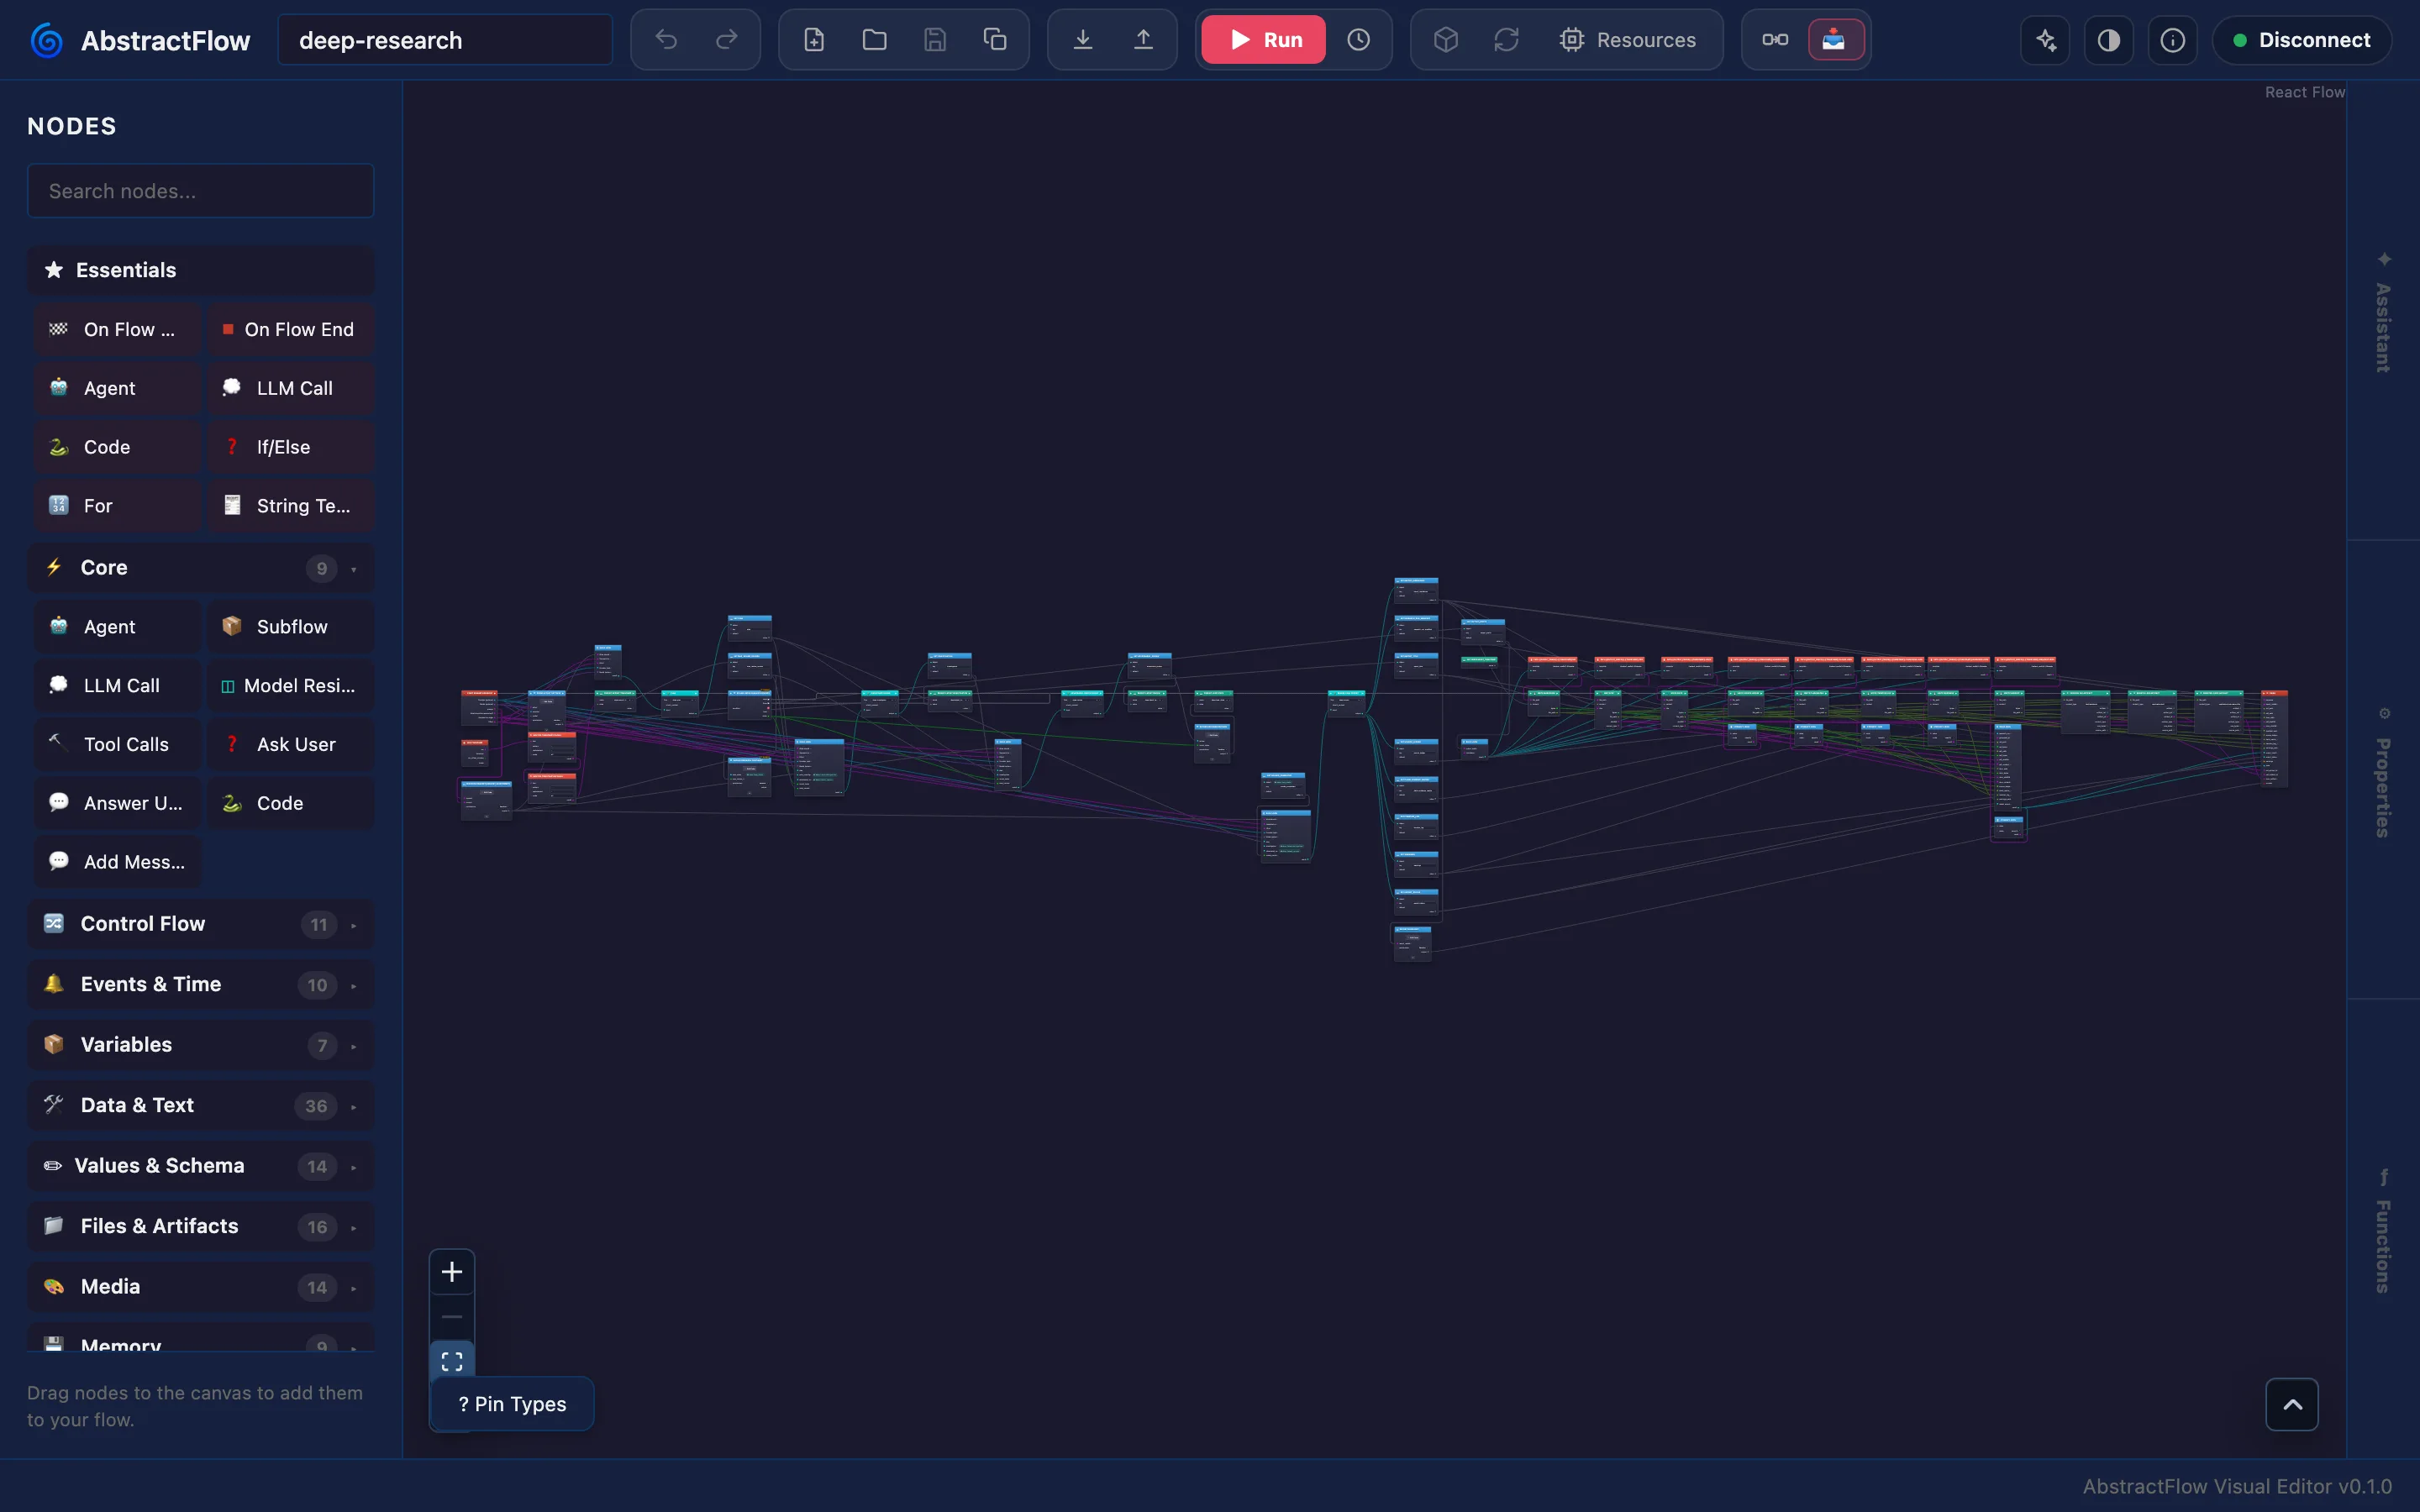Expand the Variables category
2420x1512 pixels.
click(x=201, y=1045)
